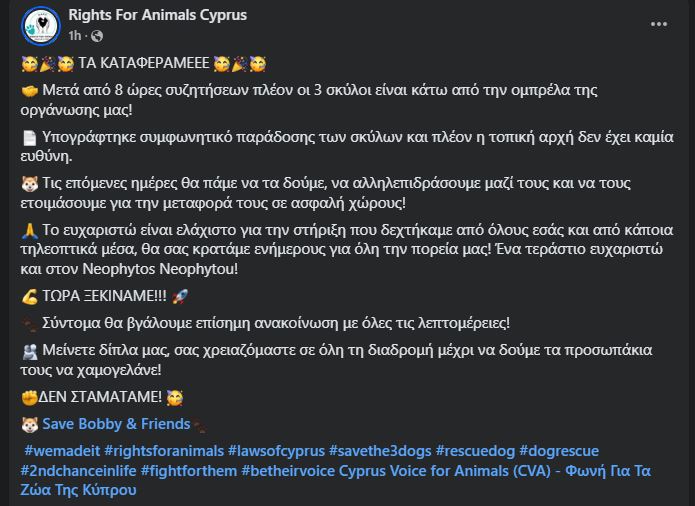Click the Rights For Animals Cyprus profile picture
This screenshot has width=695, height=506.
coord(41,26)
